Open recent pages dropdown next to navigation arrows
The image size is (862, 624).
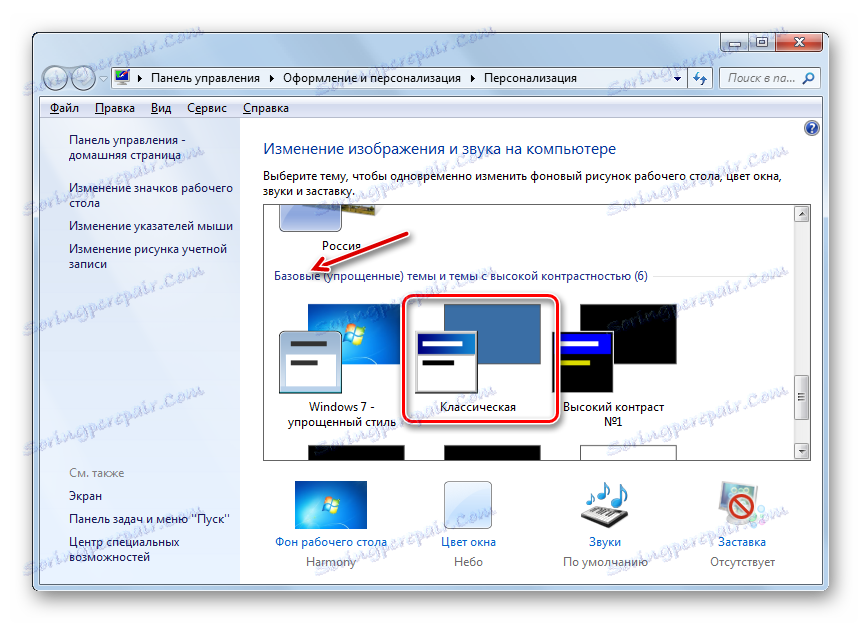[103, 79]
